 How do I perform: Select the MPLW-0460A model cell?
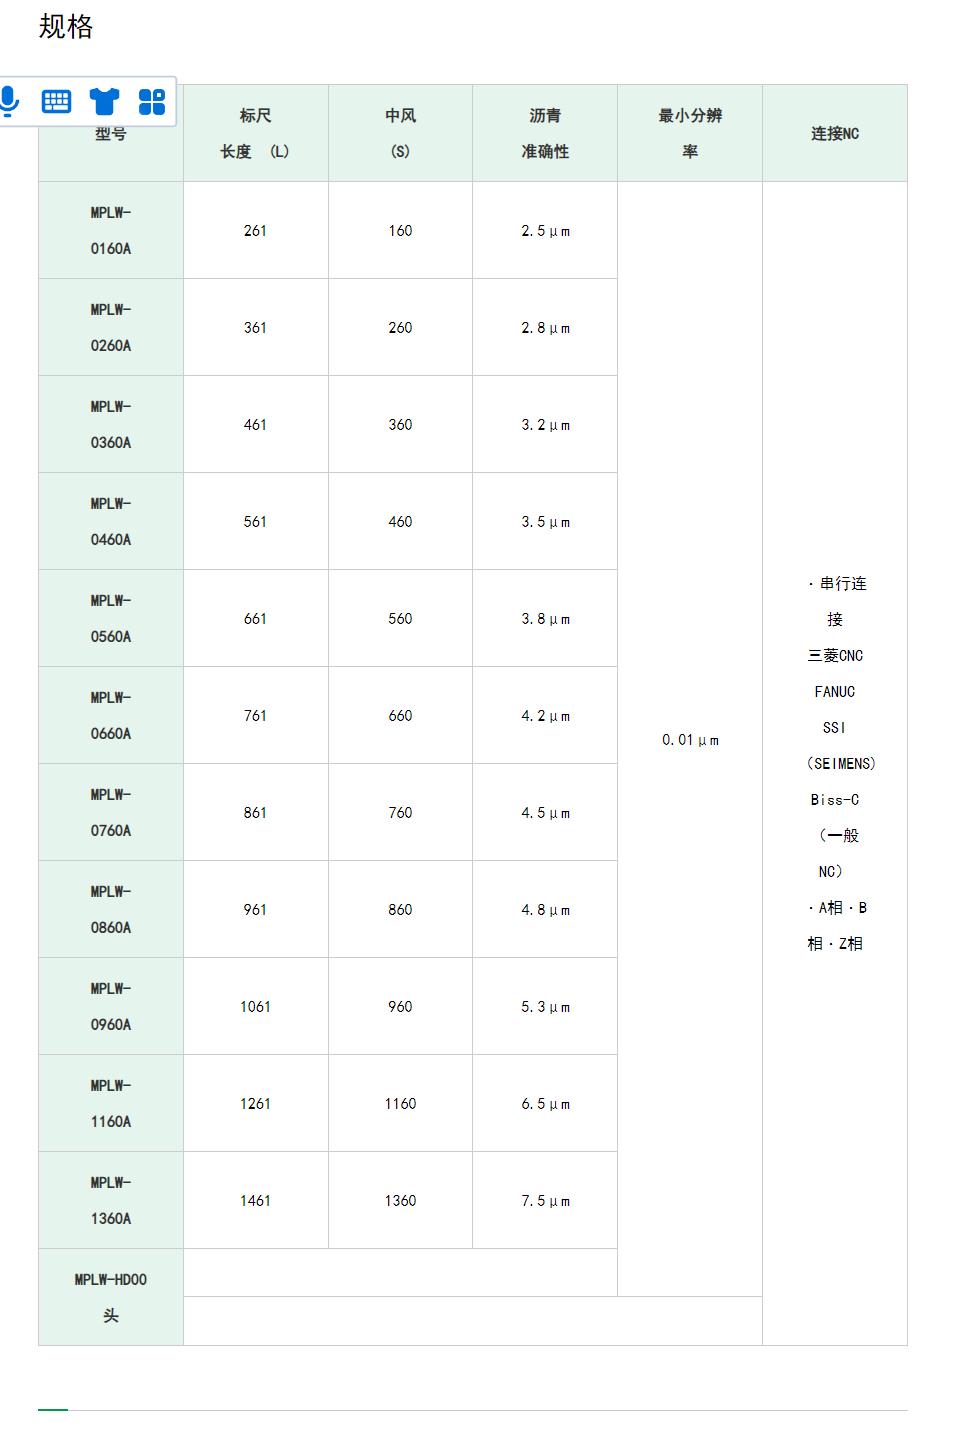coord(111,521)
